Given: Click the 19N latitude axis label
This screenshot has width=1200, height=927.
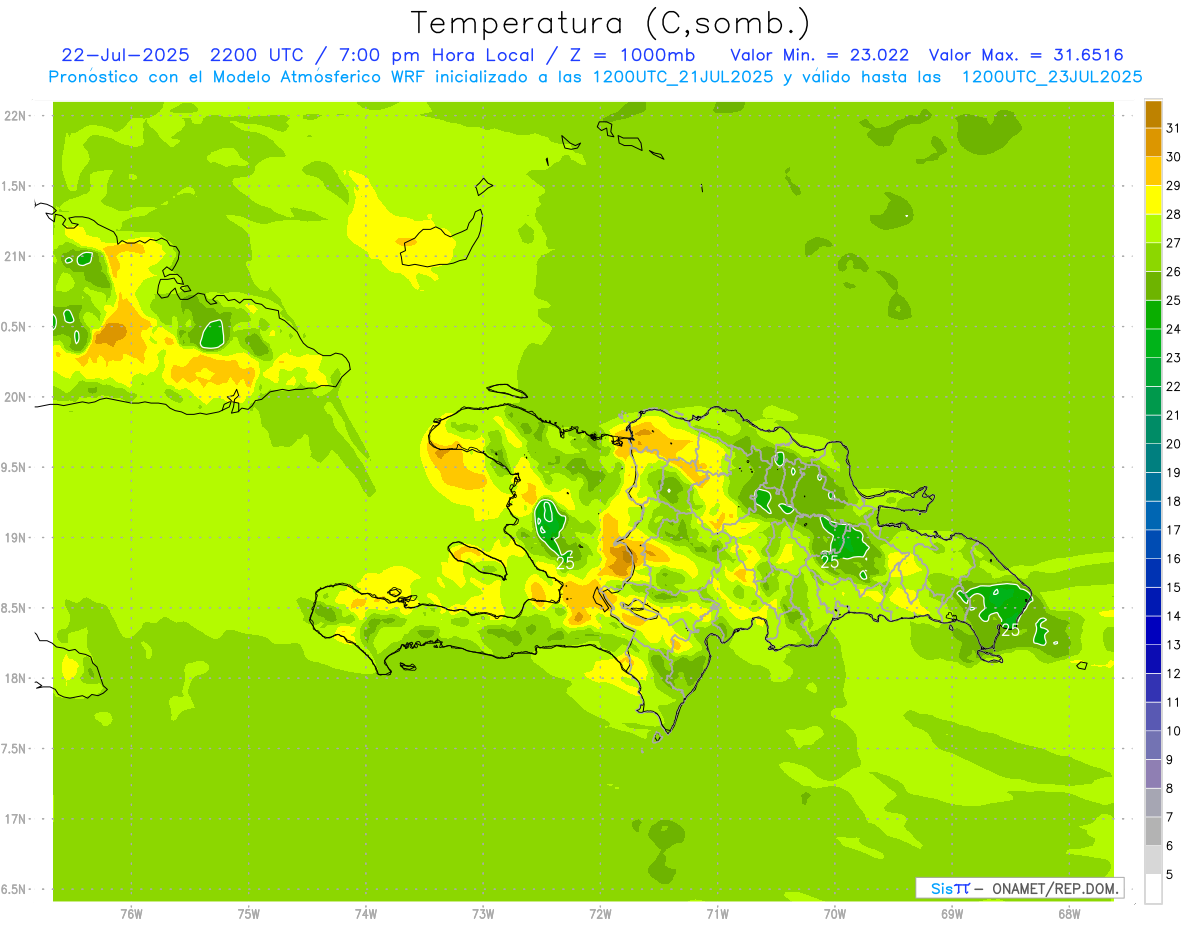Looking at the screenshot, I should [15, 538].
